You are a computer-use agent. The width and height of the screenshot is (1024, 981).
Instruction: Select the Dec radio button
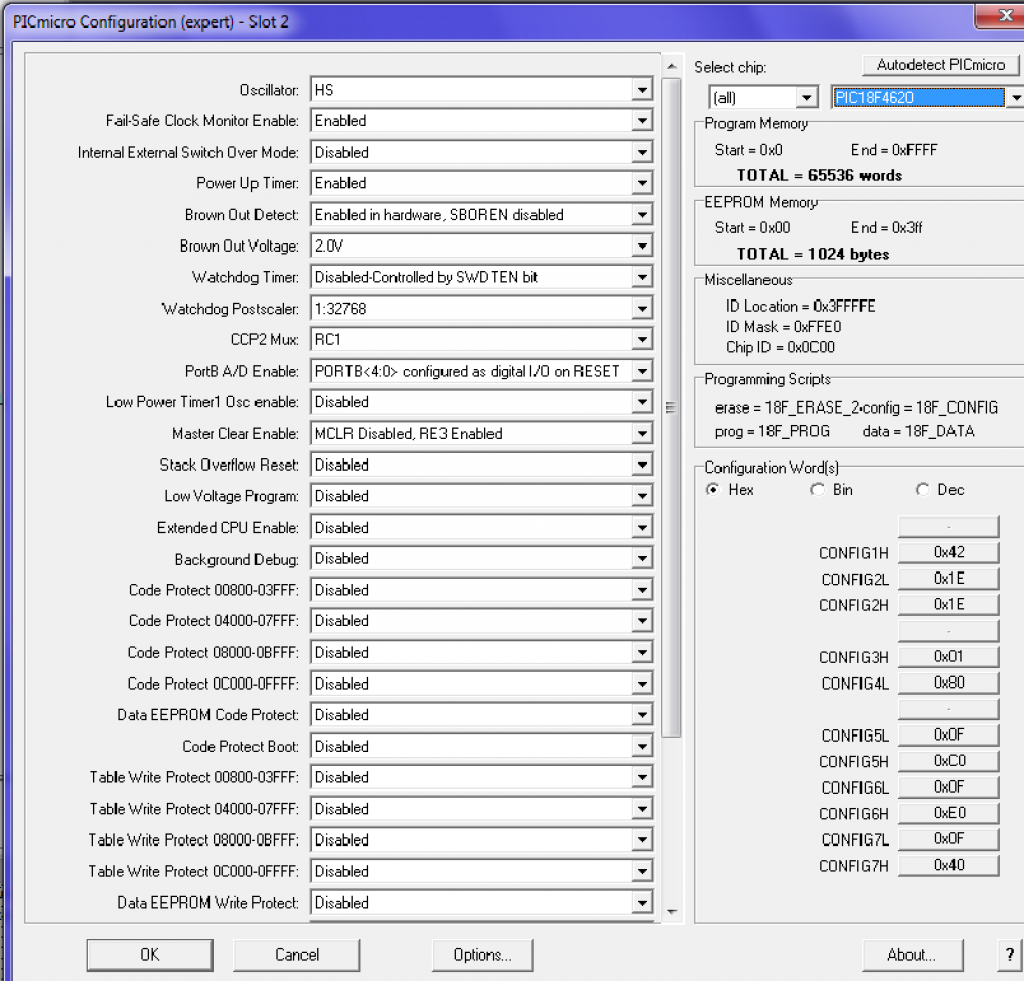[x=922, y=489]
